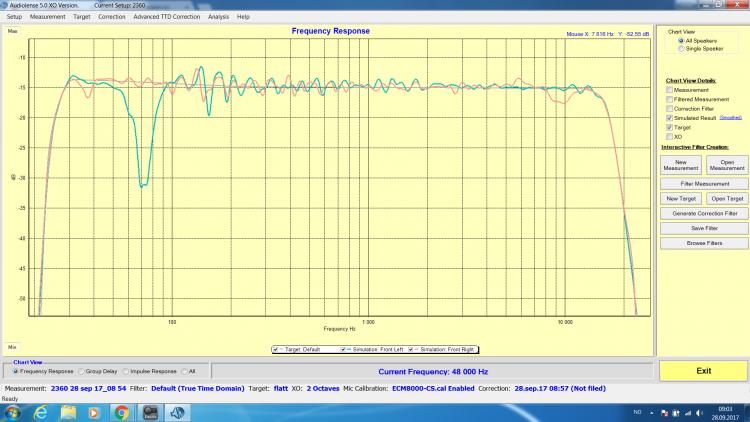Click the yellow Exit button
This screenshot has width=750, height=422.
pyautogui.click(x=704, y=370)
